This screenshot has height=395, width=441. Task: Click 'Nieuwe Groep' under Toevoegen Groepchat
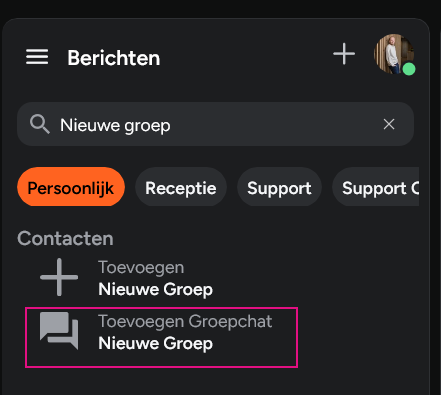pos(155,343)
